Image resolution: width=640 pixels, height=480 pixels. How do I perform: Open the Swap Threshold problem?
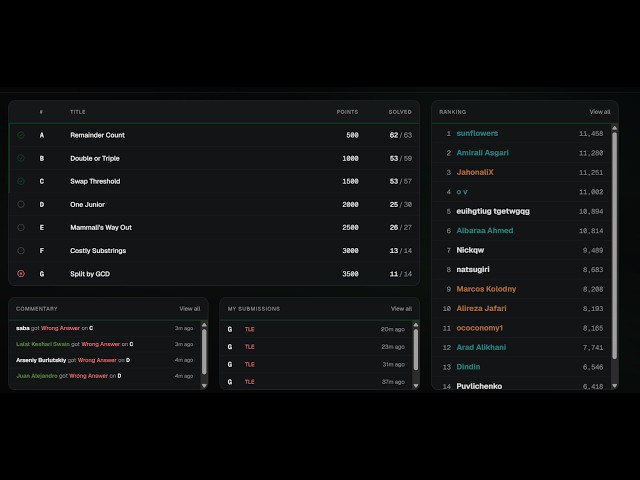(x=95, y=181)
